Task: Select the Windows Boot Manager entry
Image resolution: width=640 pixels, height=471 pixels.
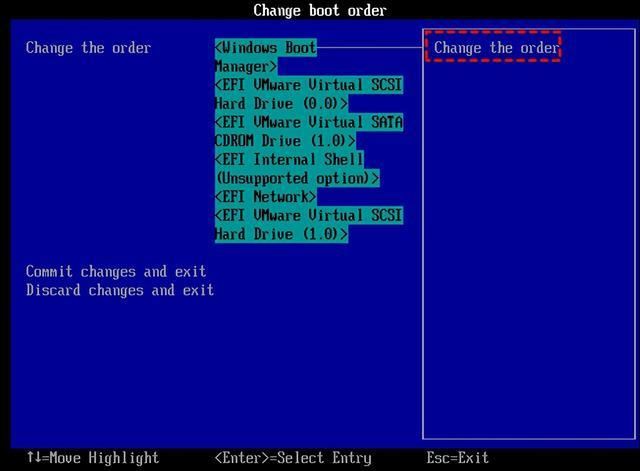Action: [265, 57]
